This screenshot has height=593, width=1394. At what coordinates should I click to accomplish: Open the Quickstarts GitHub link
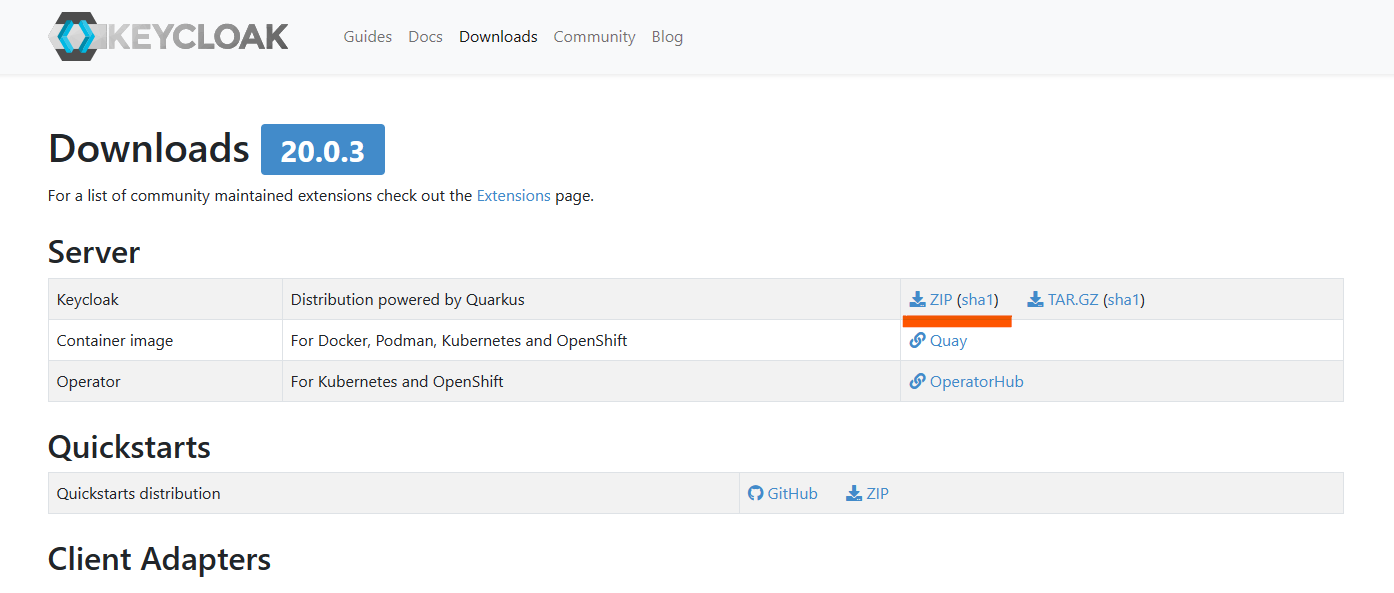pos(792,494)
